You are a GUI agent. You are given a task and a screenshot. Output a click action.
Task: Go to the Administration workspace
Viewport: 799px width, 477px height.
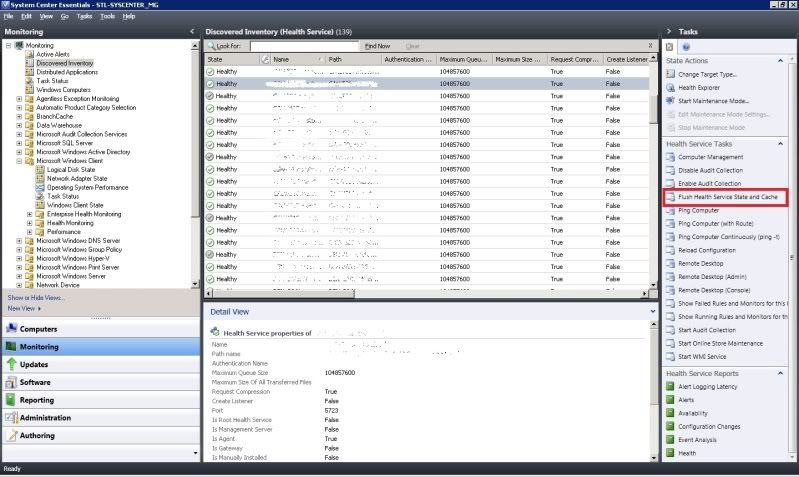[45, 418]
